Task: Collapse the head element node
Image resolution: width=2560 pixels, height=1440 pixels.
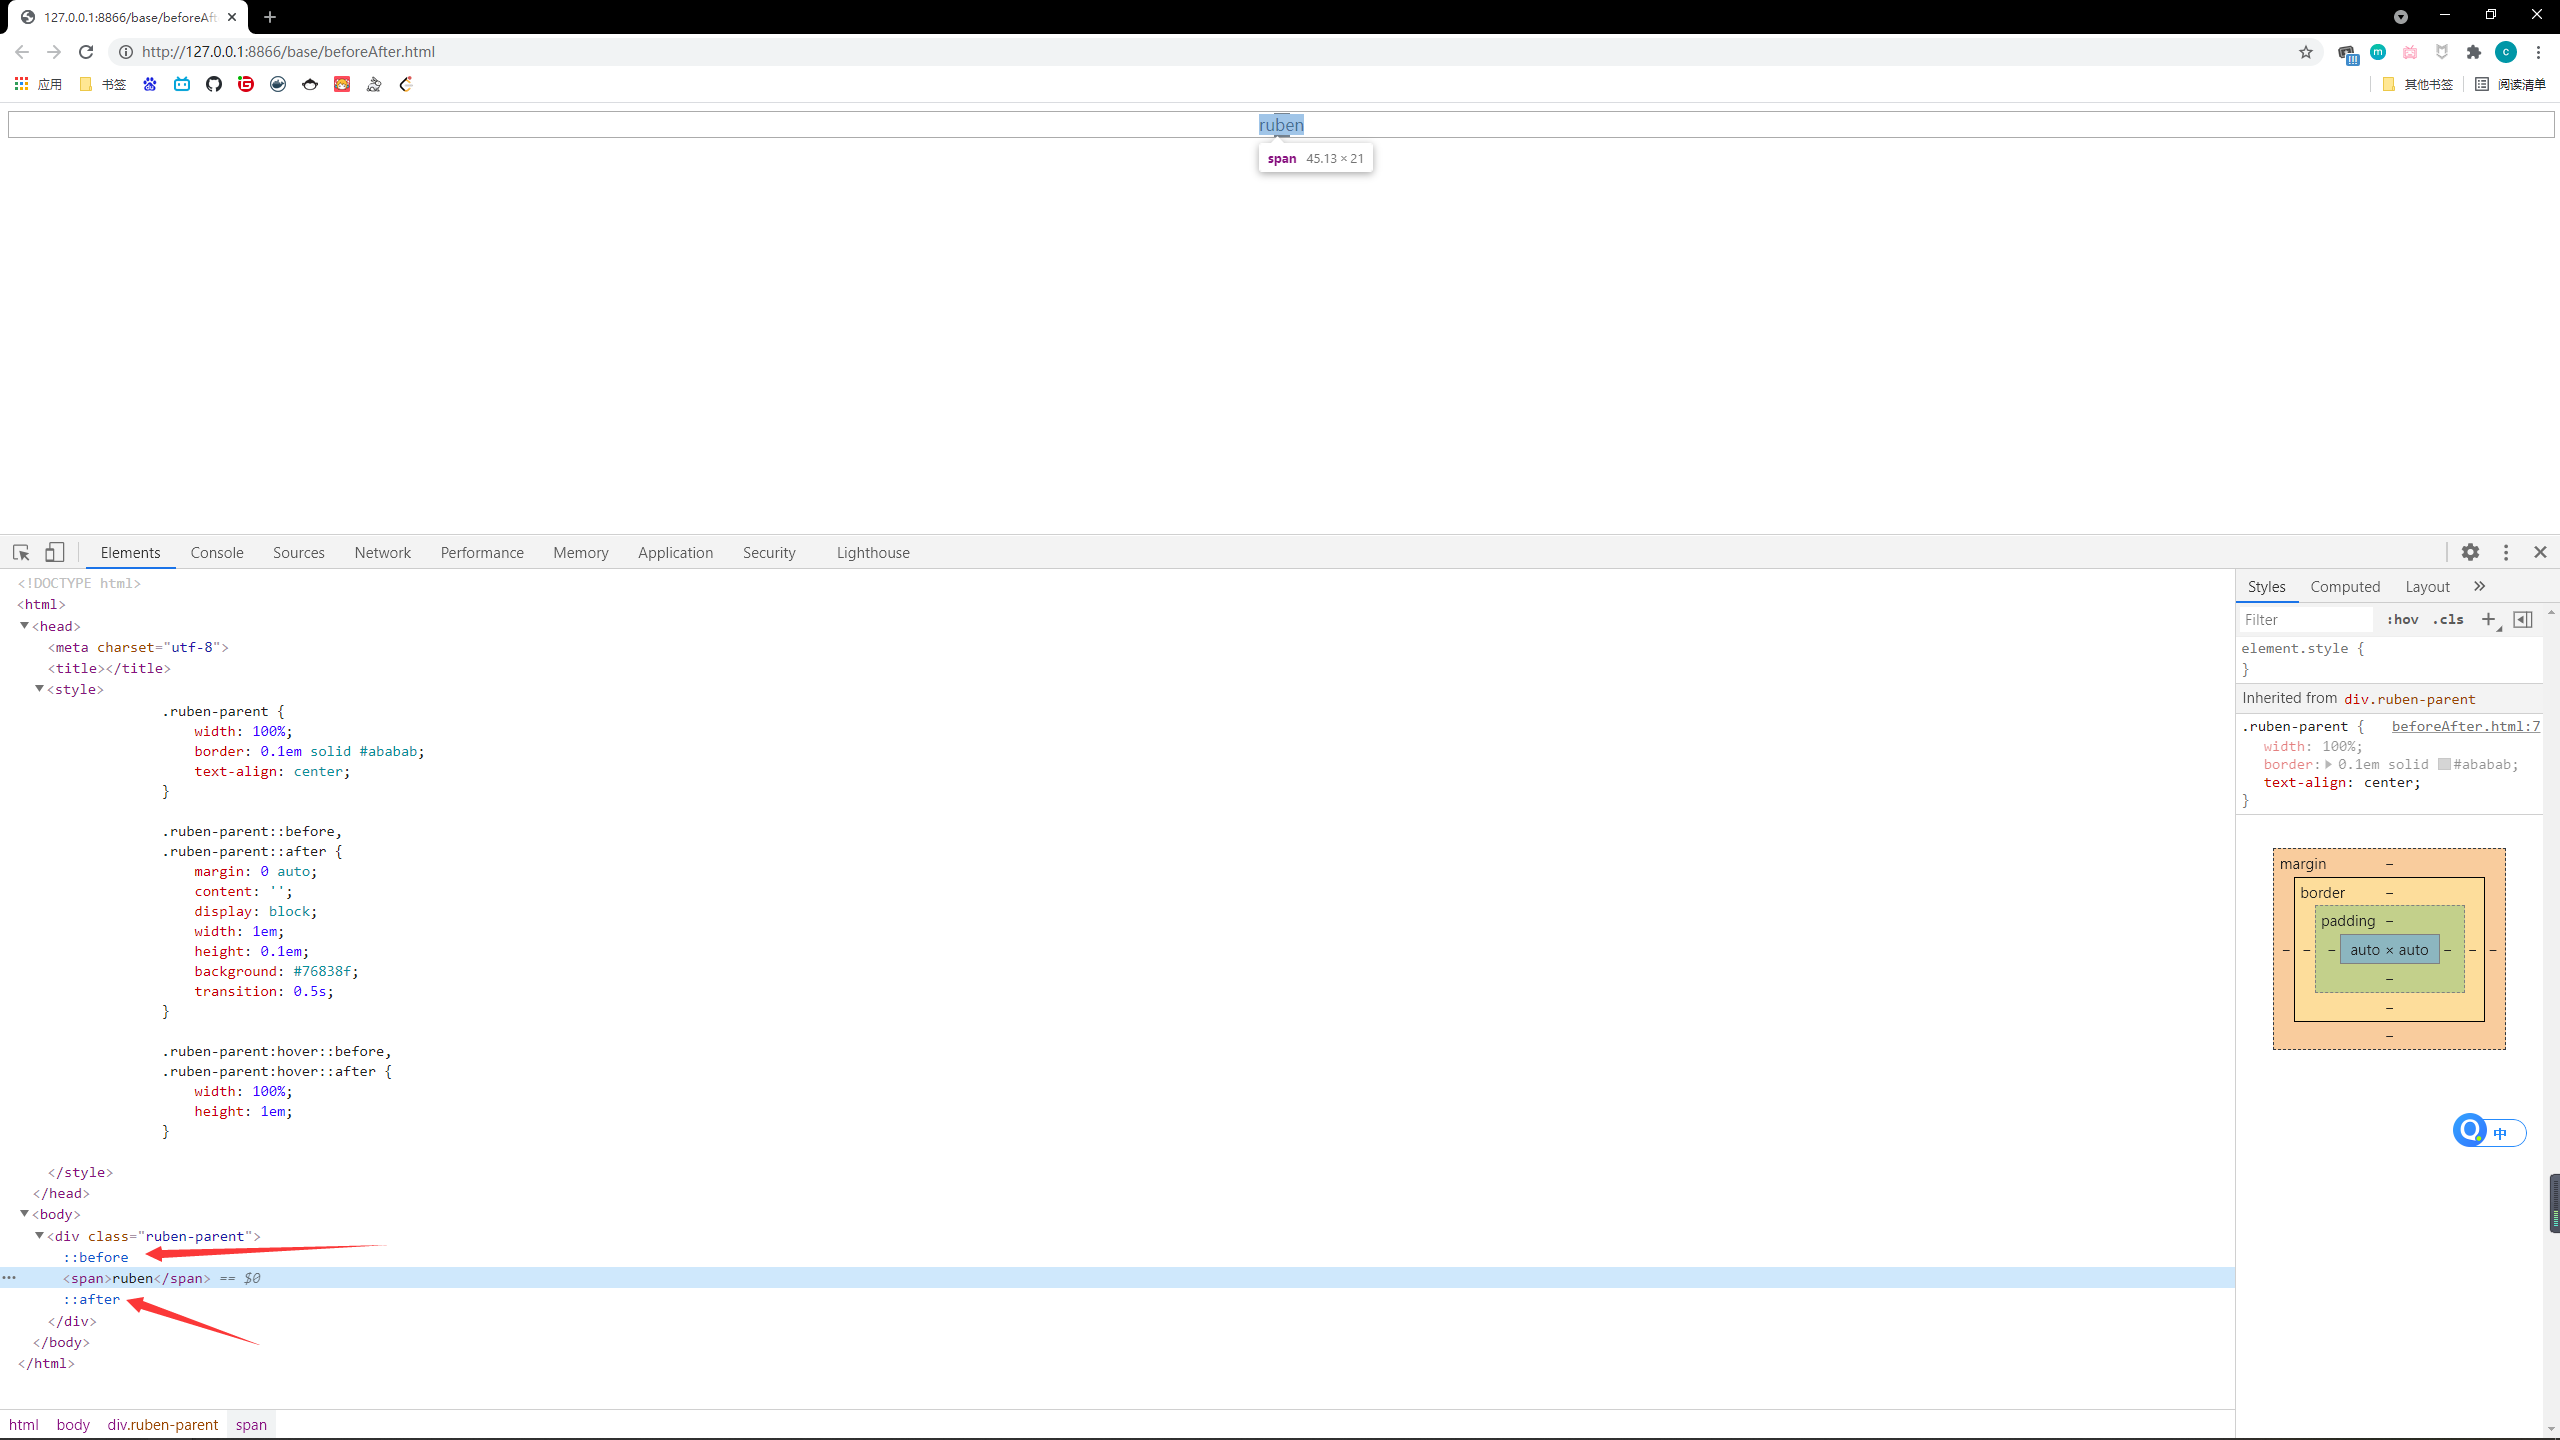Action: point(25,626)
